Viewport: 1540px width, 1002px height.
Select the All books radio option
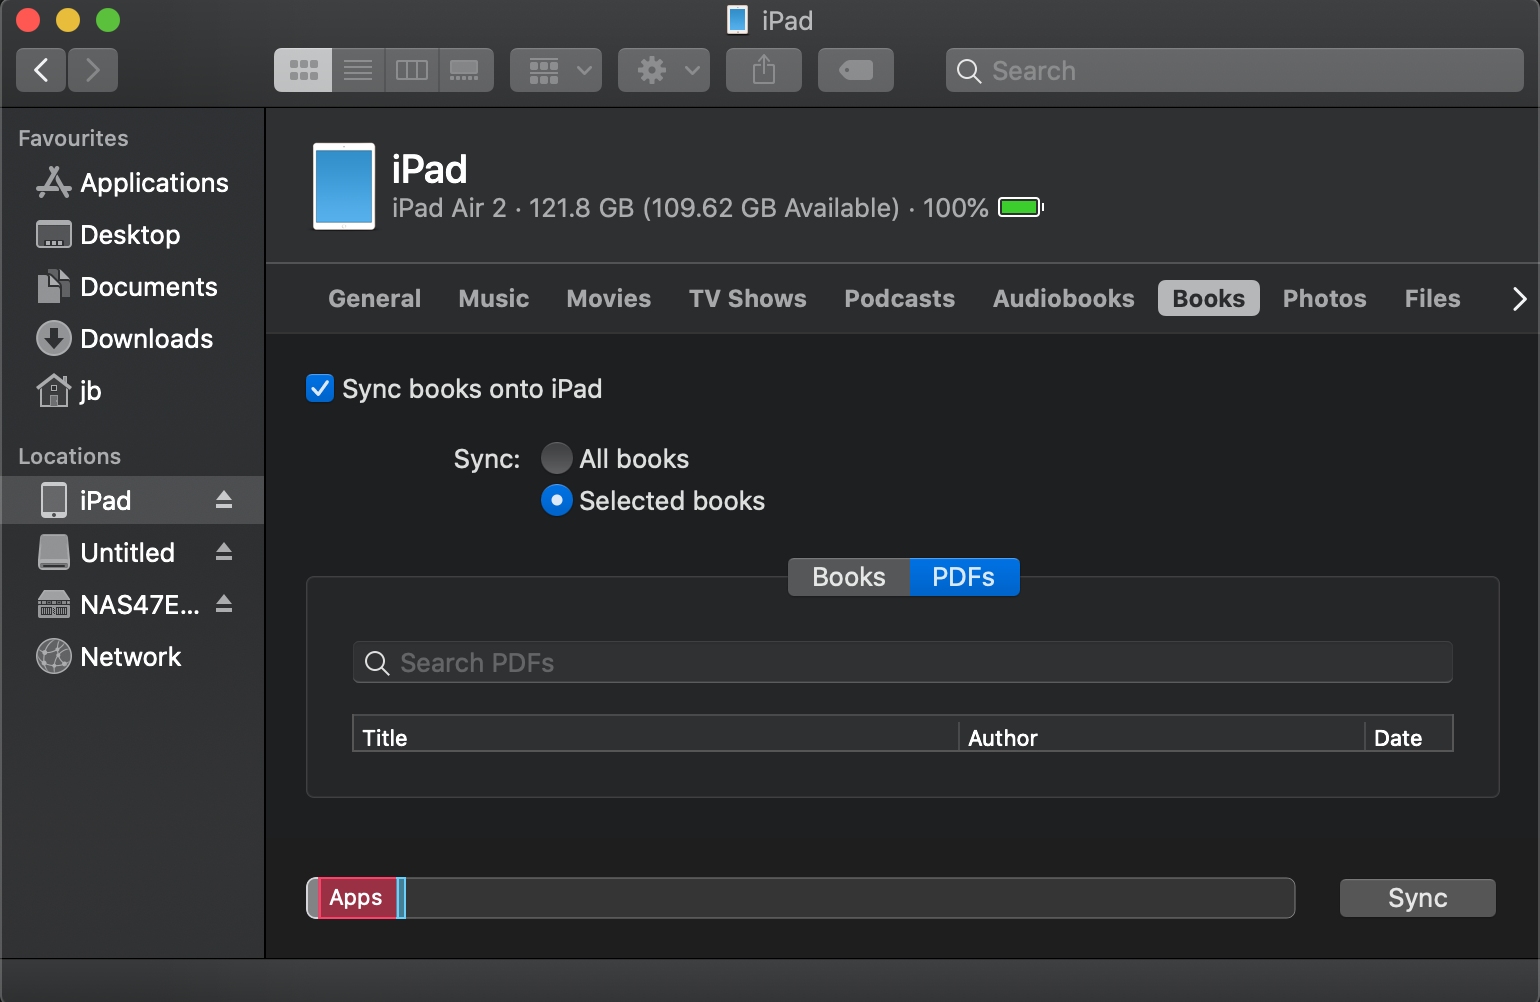point(557,458)
